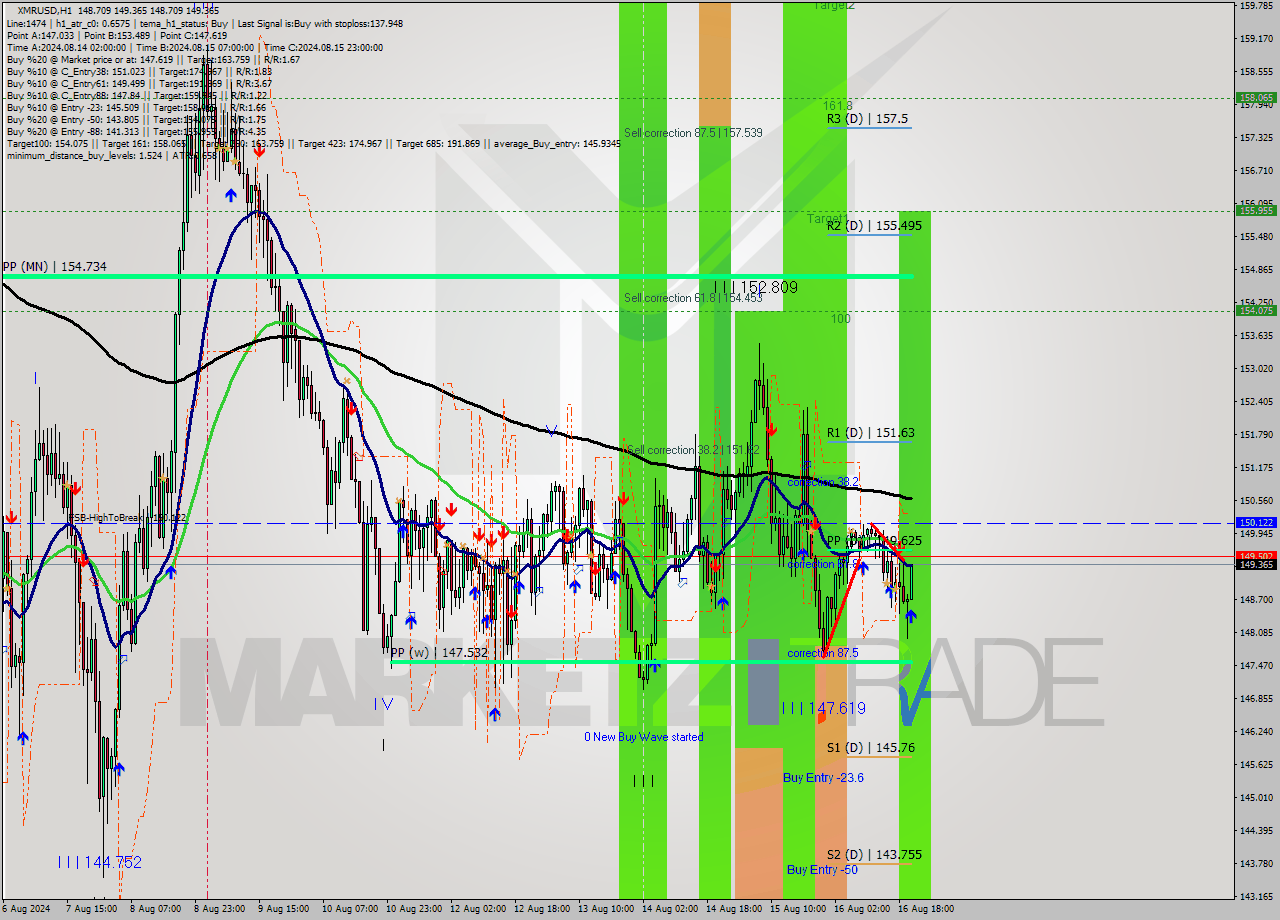Image resolution: width=1280 pixels, height=920 pixels.
Task: Click the 'PP (w) | 147.532' weekly pivot label
Action: pyautogui.click(x=439, y=651)
